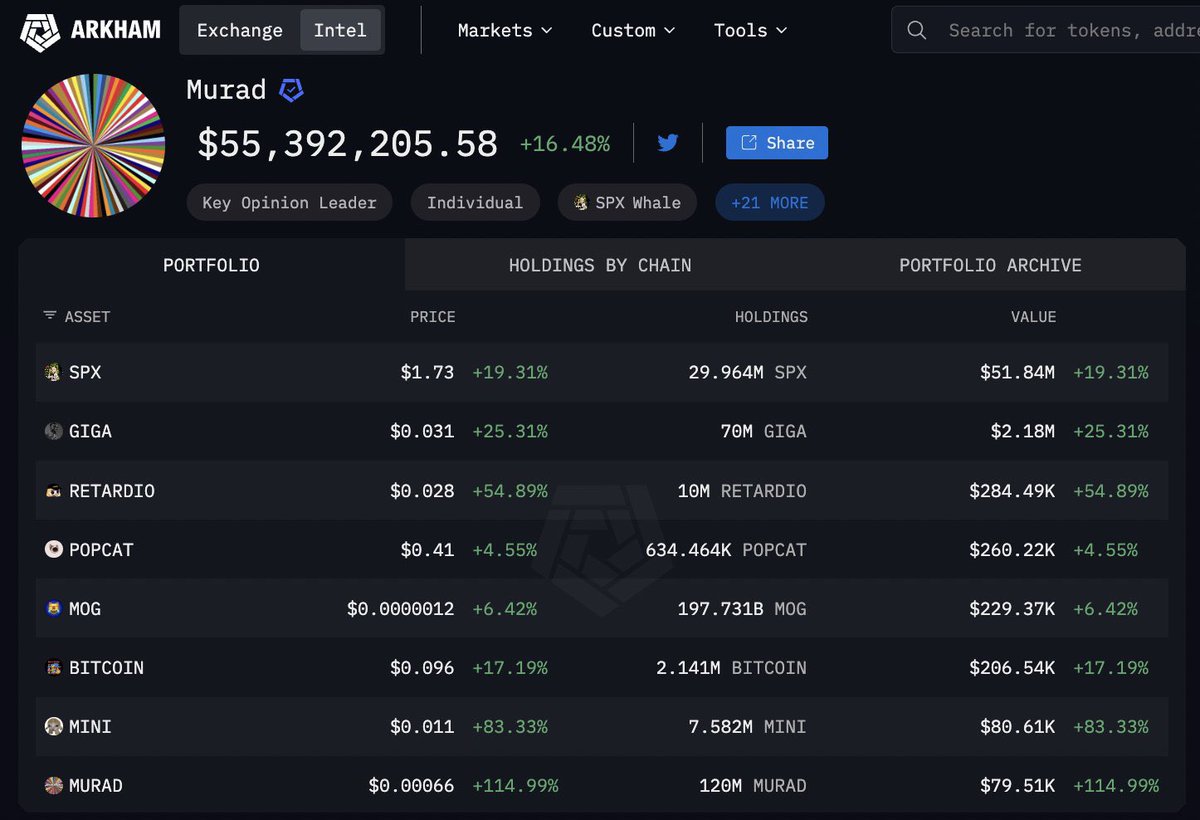Click the verified badge next to Murad
This screenshot has width=1200, height=820.
click(291, 90)
